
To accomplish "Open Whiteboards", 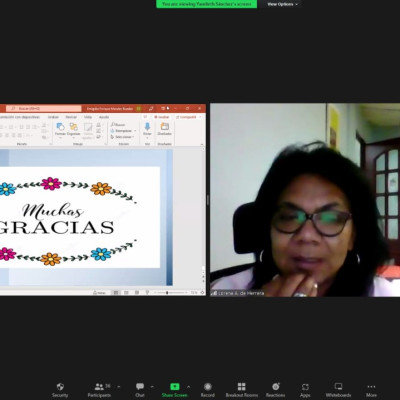I will (x=338, y=390).
